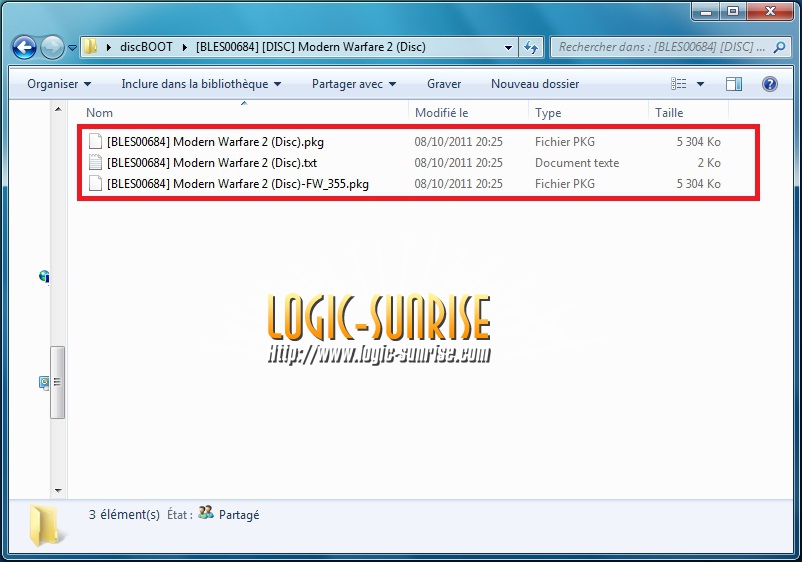Click the Forward navigation arrow button

pyautogui.click(x=52, y=47)
